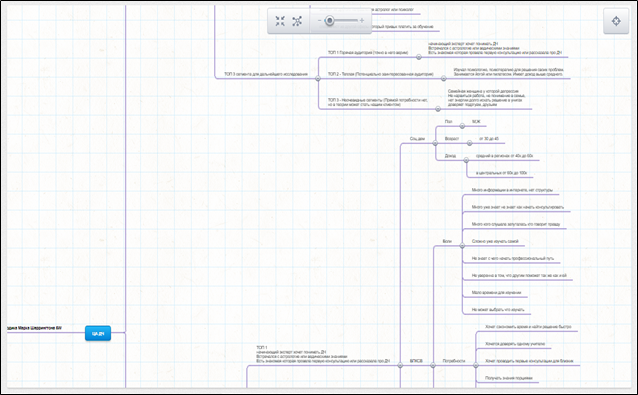Click the collapse-all-nodes arrows icon
Image resolution: width=638 pixels, height=395 pixels.
point(280,21)
